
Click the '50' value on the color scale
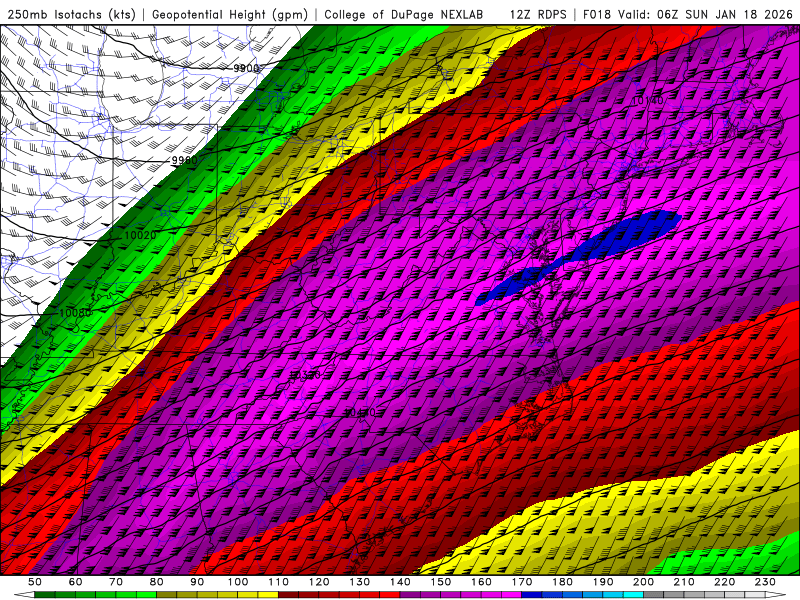tap(35, 582)
